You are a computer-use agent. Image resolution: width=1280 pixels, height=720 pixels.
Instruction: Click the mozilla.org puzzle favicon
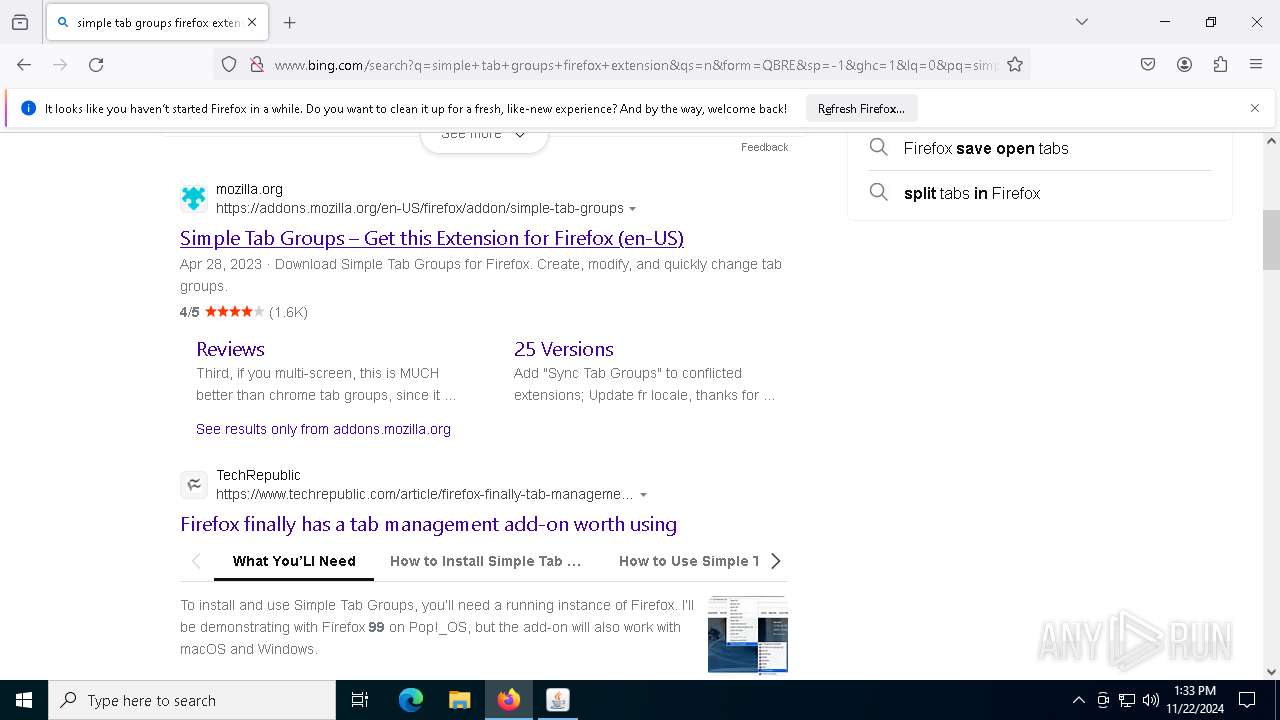[194, 198]
